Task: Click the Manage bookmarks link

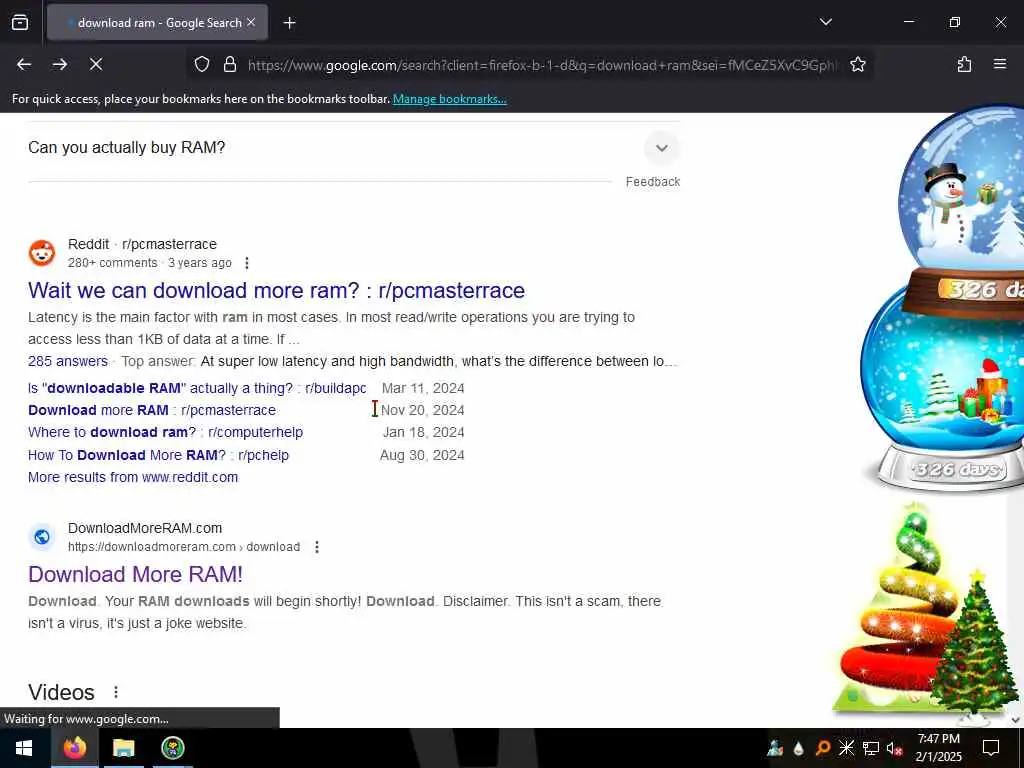Action: [449, 99]
